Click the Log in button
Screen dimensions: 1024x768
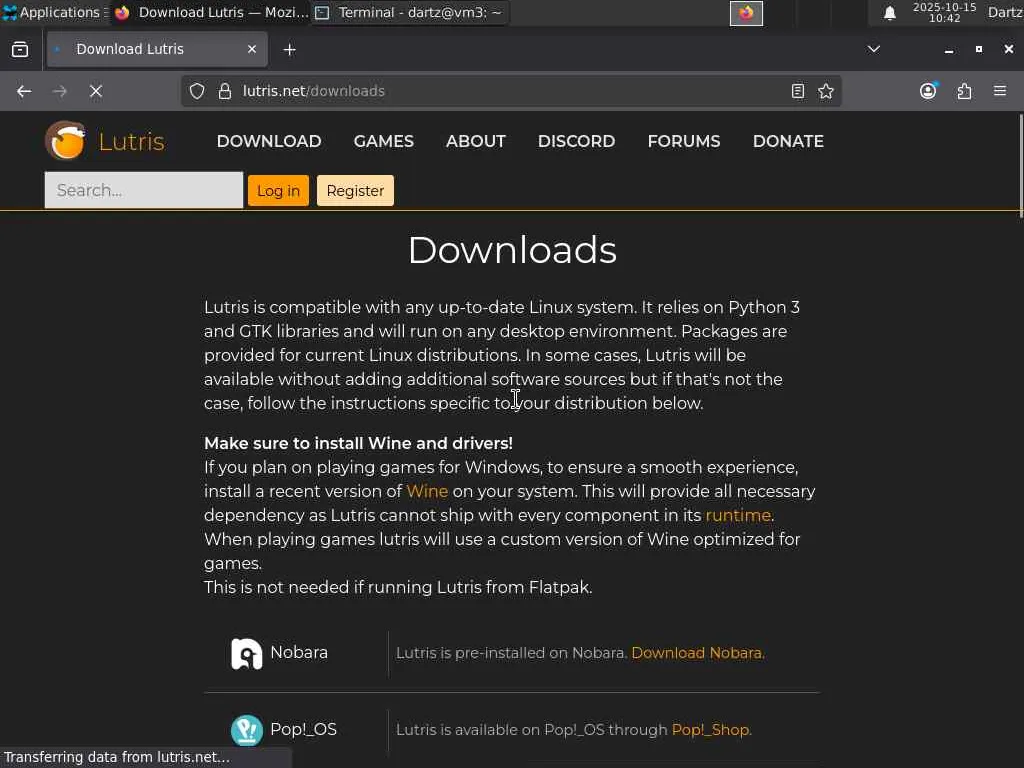(x=278, y=191)
